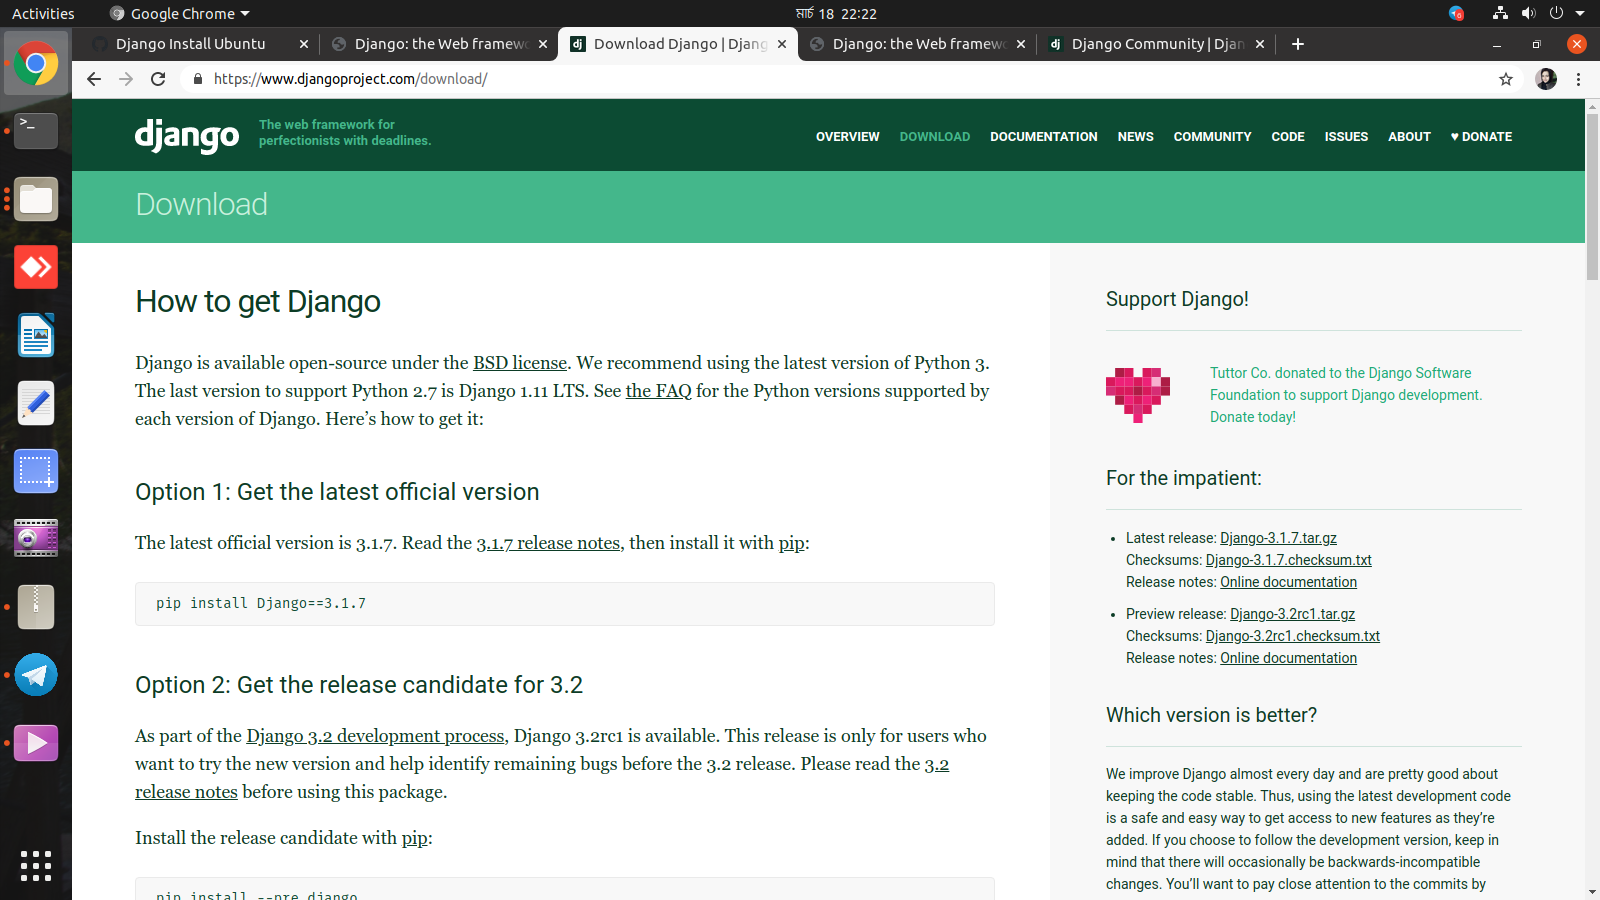The height and width of the screenshot is (900, 1600).
Task: Go to Community in site navigation
Action: tap(1213, 137)
